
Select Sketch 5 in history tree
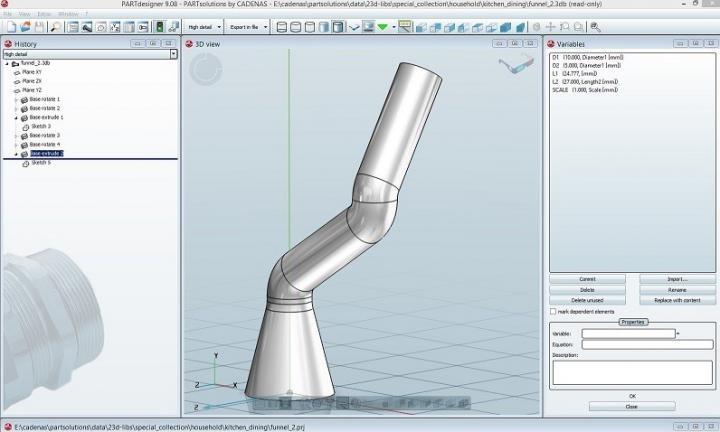coord(41,163)
